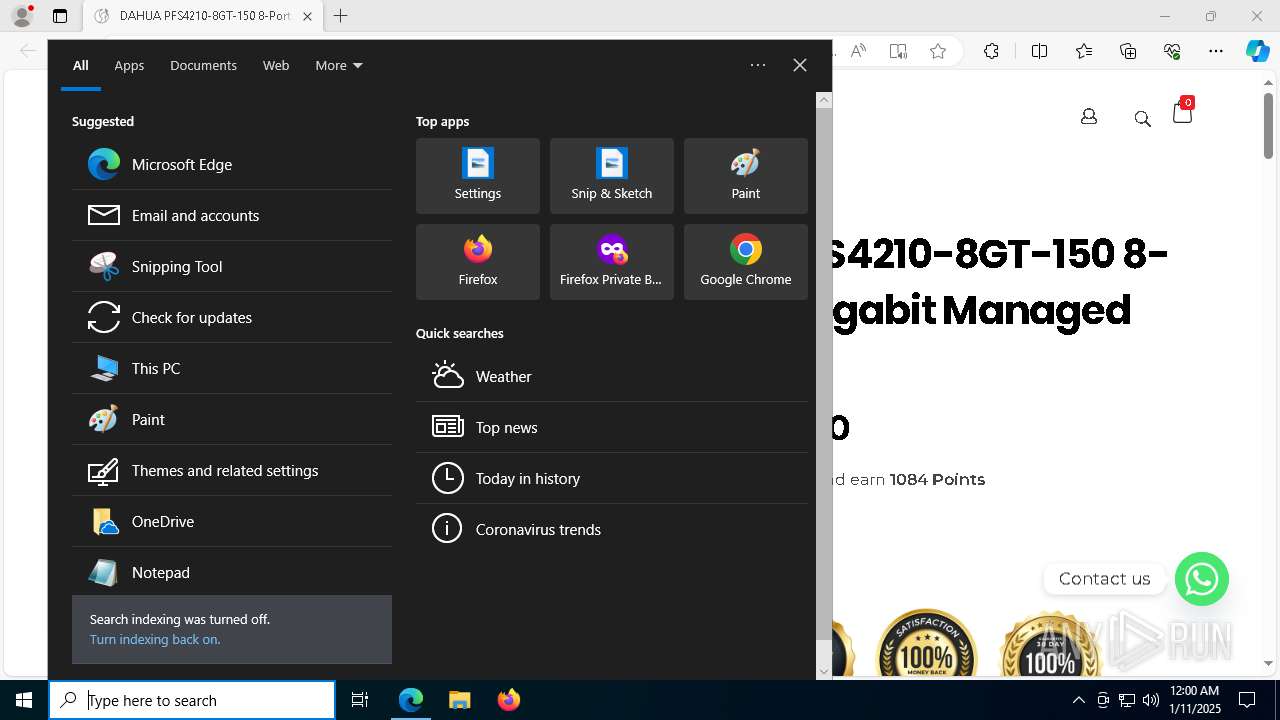Image resolution: width=1280 pixels, height=720 pixels.
Task: Launch Snipping Tool from suggestions
Action: (232, 266)
